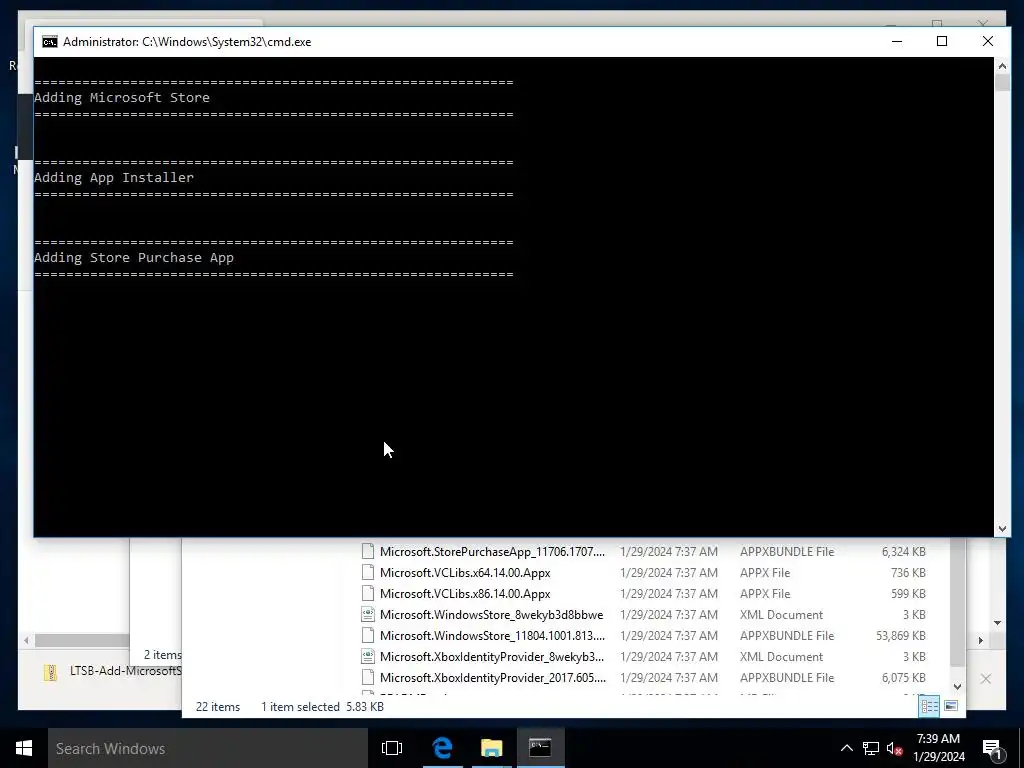This screenshot has width=1024, height=768.
Task: Launch Microsoft Edge from the taskbar
Action: click(442, 748)
